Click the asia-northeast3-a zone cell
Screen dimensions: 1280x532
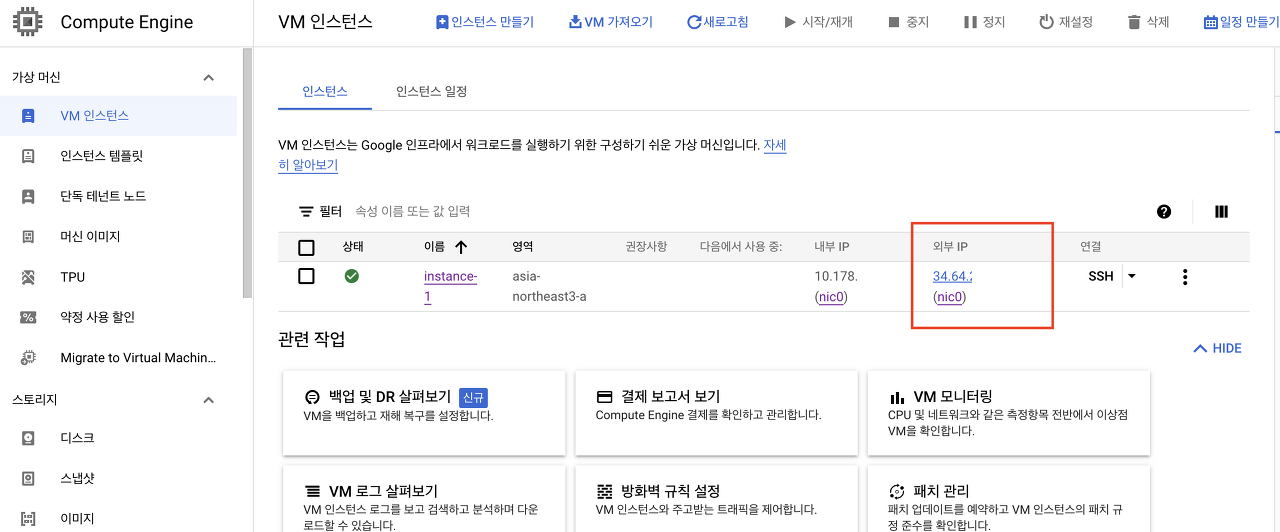click(x=549, y=286)
